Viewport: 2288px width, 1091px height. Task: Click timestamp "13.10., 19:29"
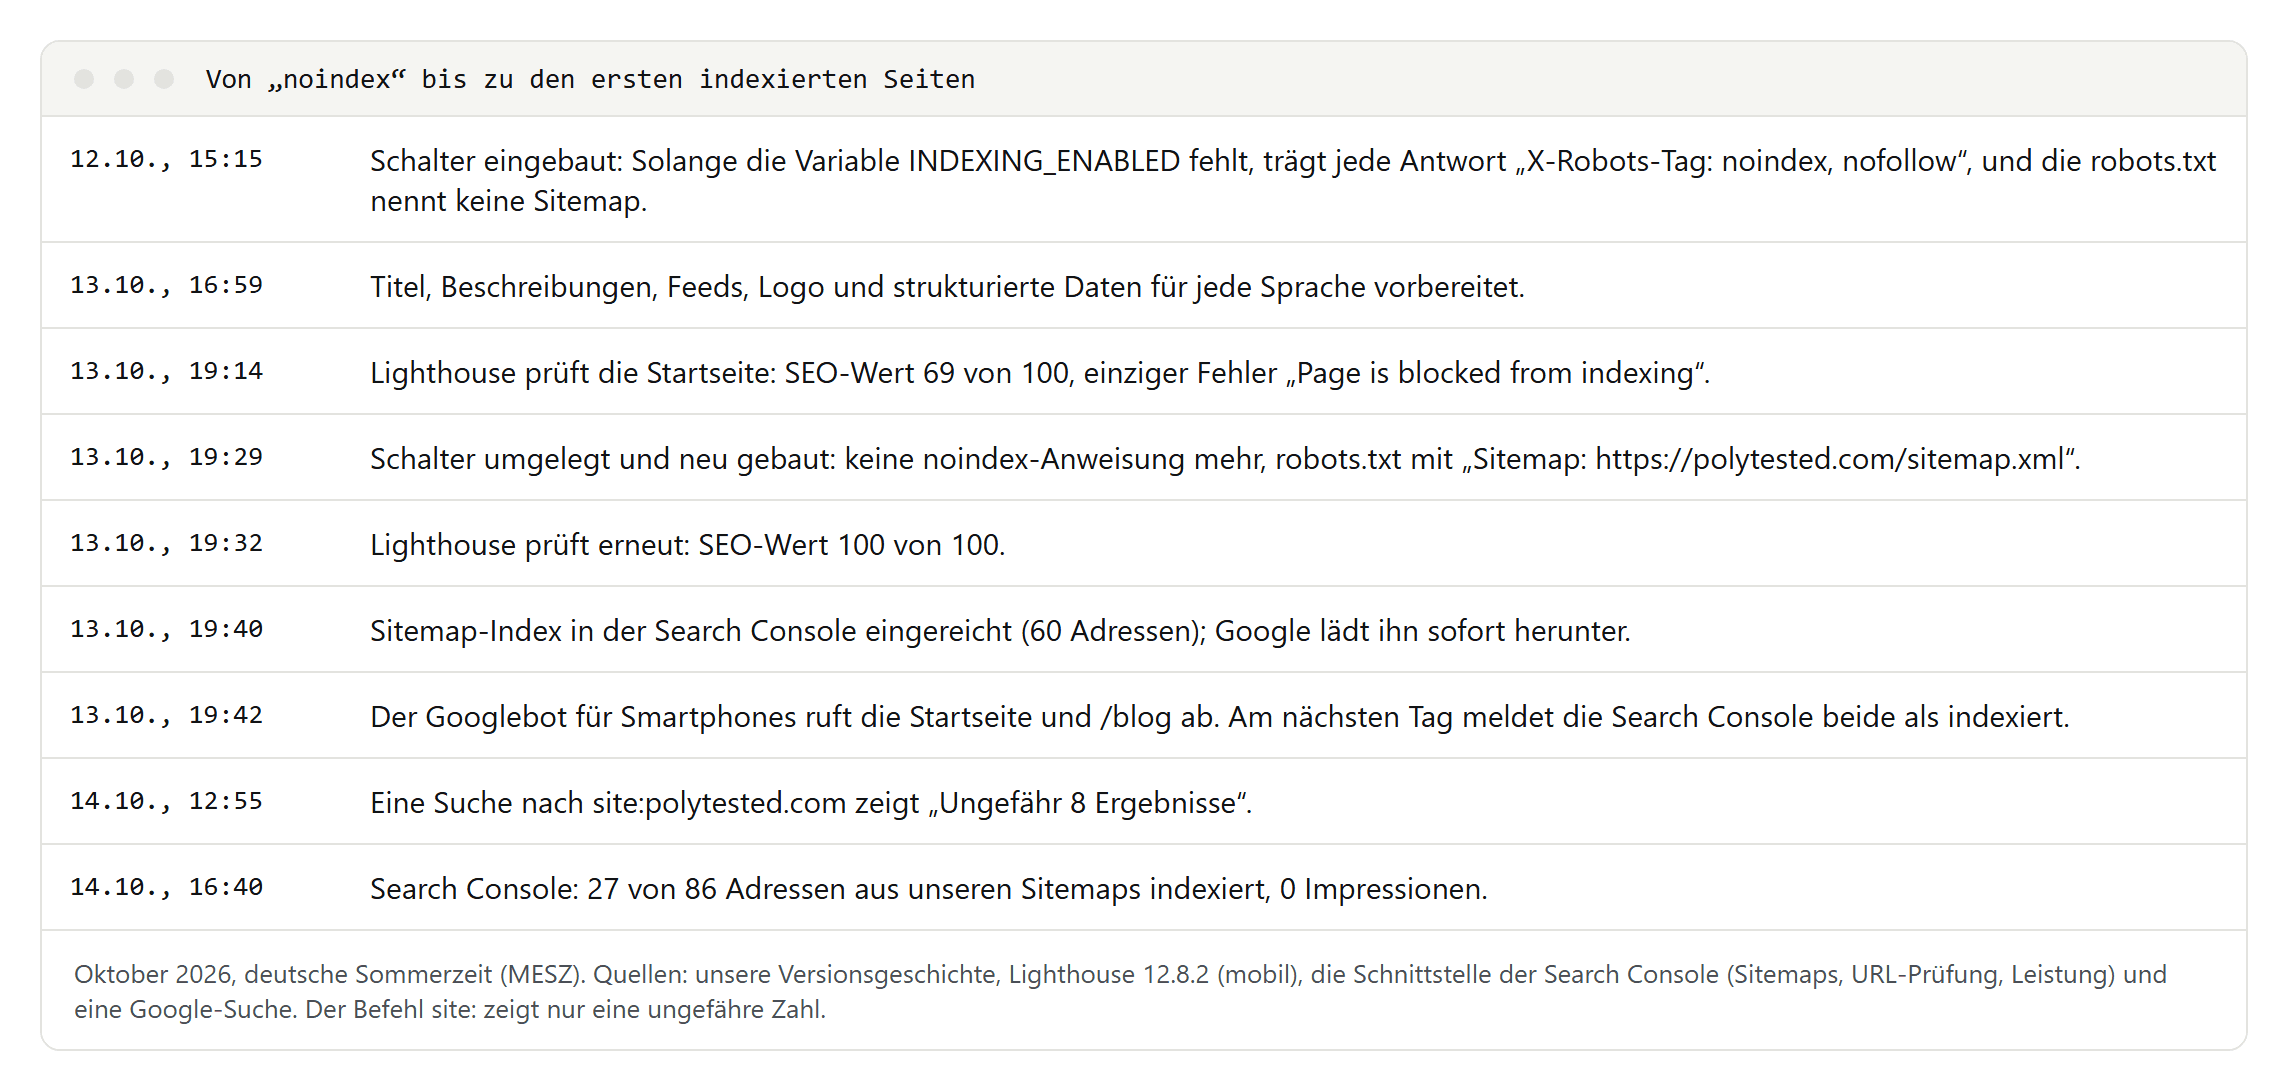point(166,457)
